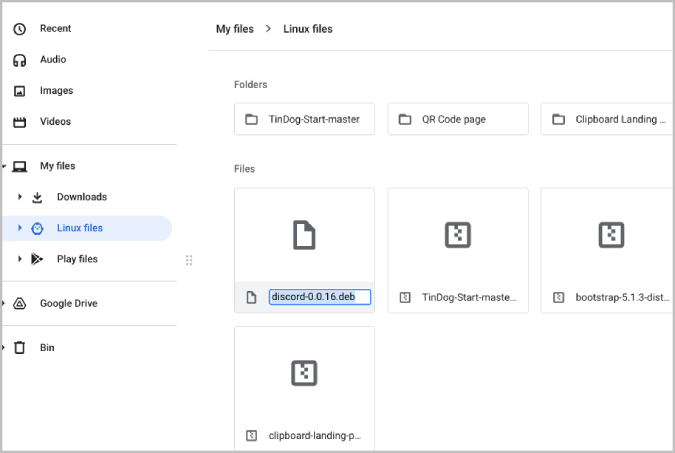Expand the Play files arrow
The width and height of the screenshot is (675, 453).
[x=20, y=259]
